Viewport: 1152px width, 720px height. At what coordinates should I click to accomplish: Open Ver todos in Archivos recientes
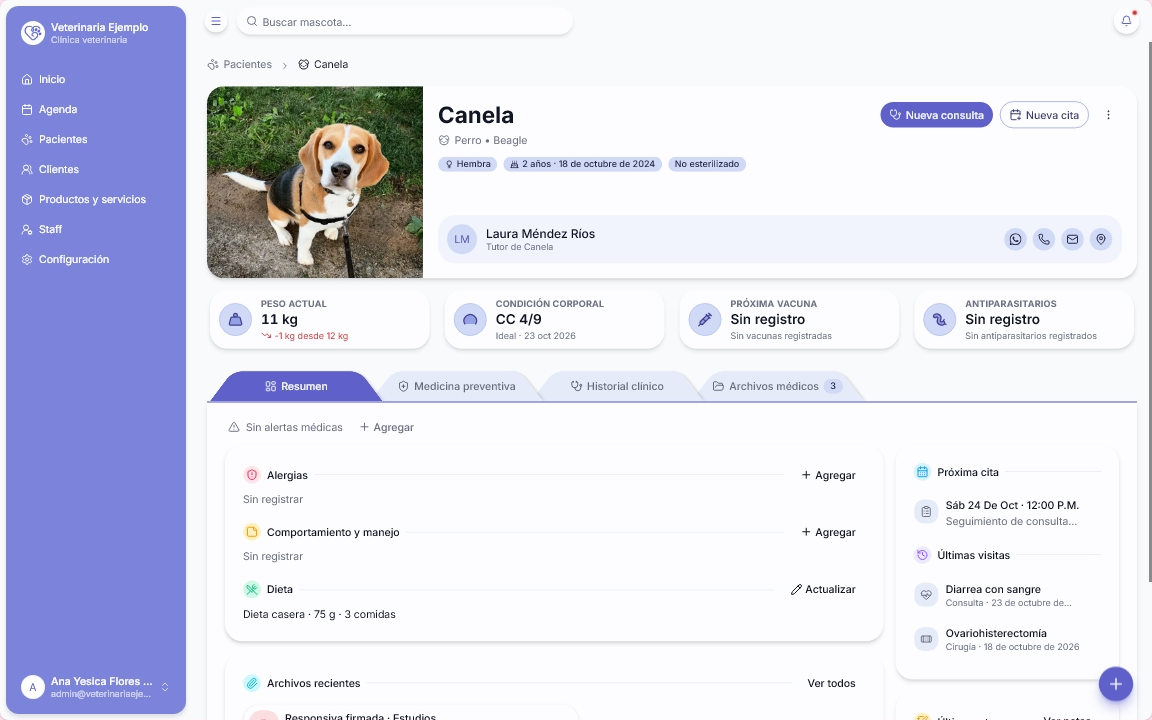(831, 683)
